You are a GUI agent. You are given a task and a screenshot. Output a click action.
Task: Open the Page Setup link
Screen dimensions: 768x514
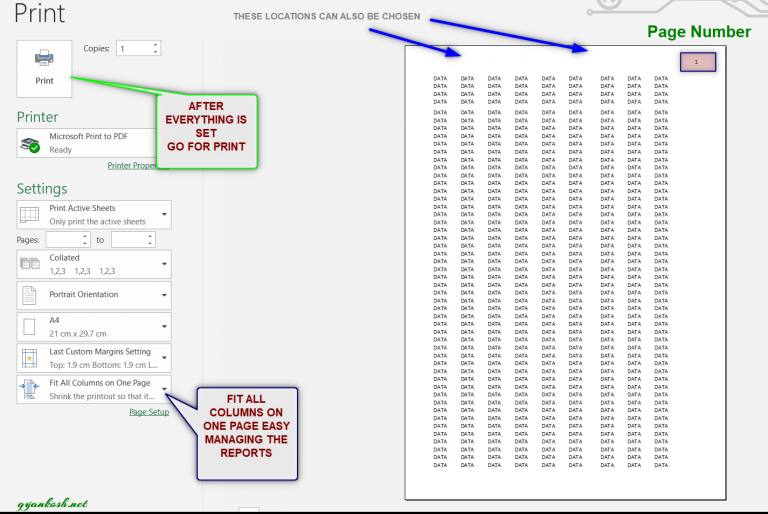[x=149, y=412]
